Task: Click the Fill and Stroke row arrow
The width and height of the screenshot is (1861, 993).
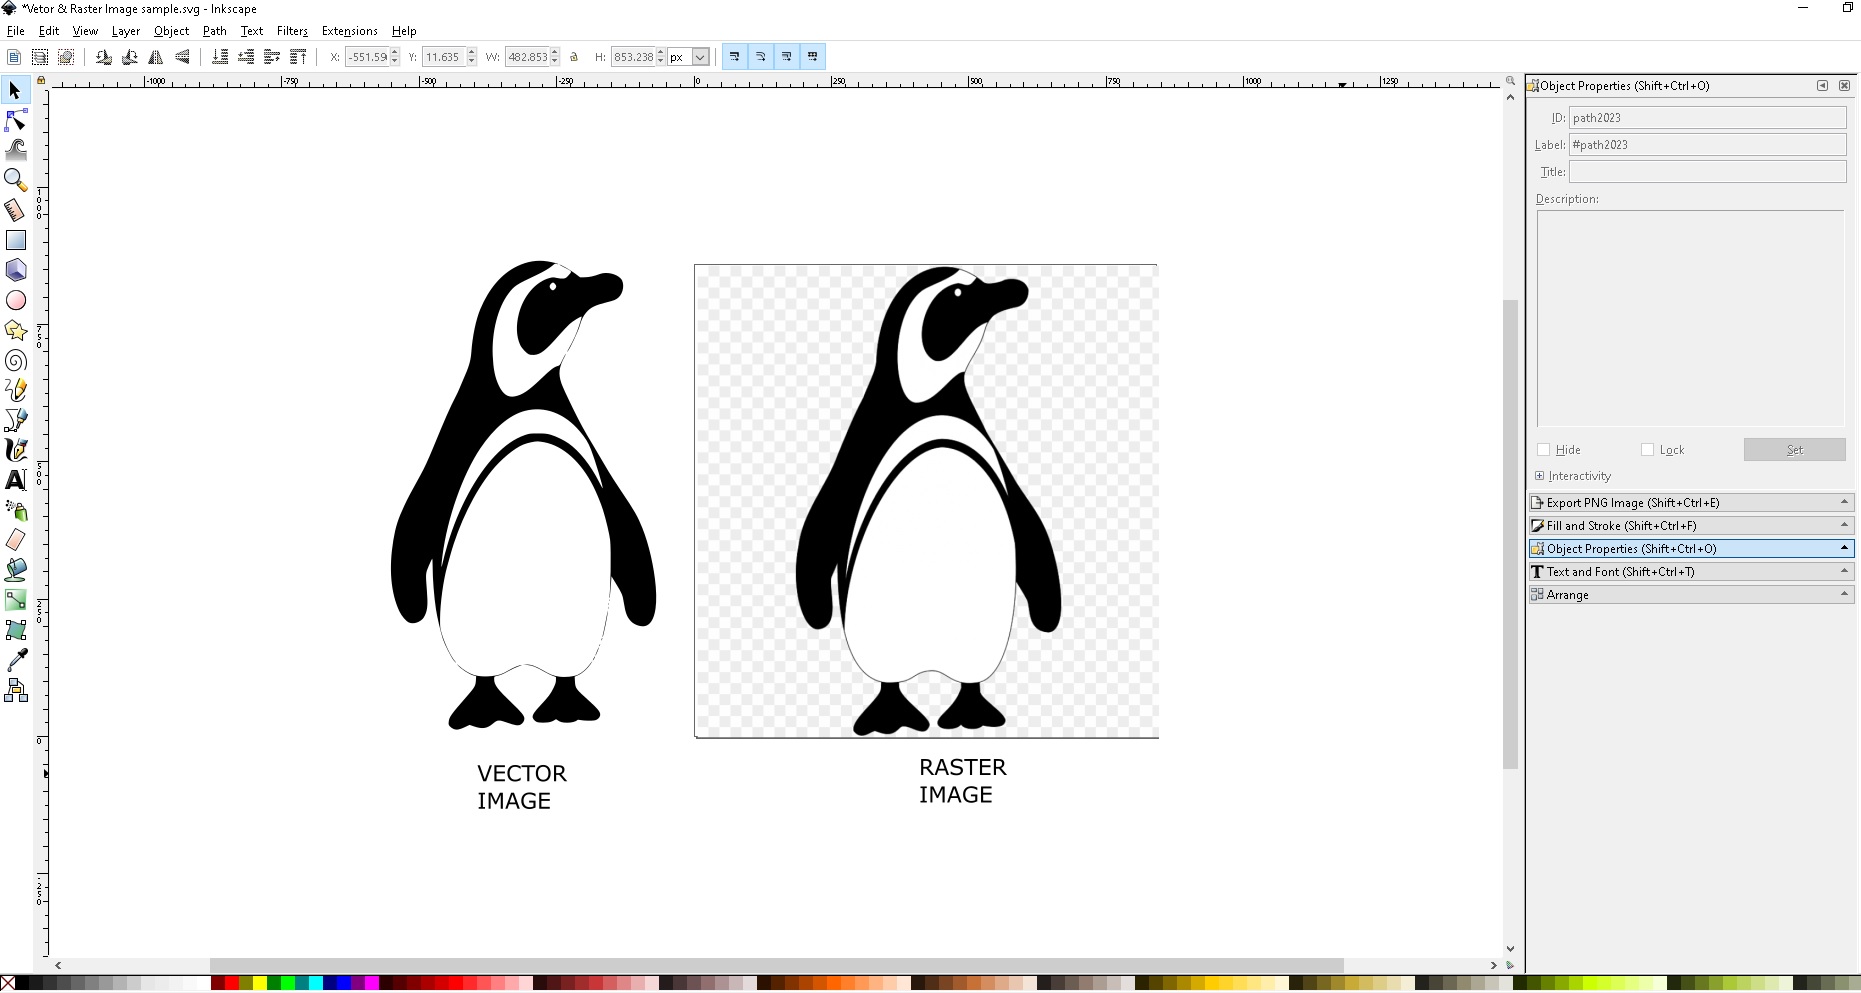Action: 1844,525
